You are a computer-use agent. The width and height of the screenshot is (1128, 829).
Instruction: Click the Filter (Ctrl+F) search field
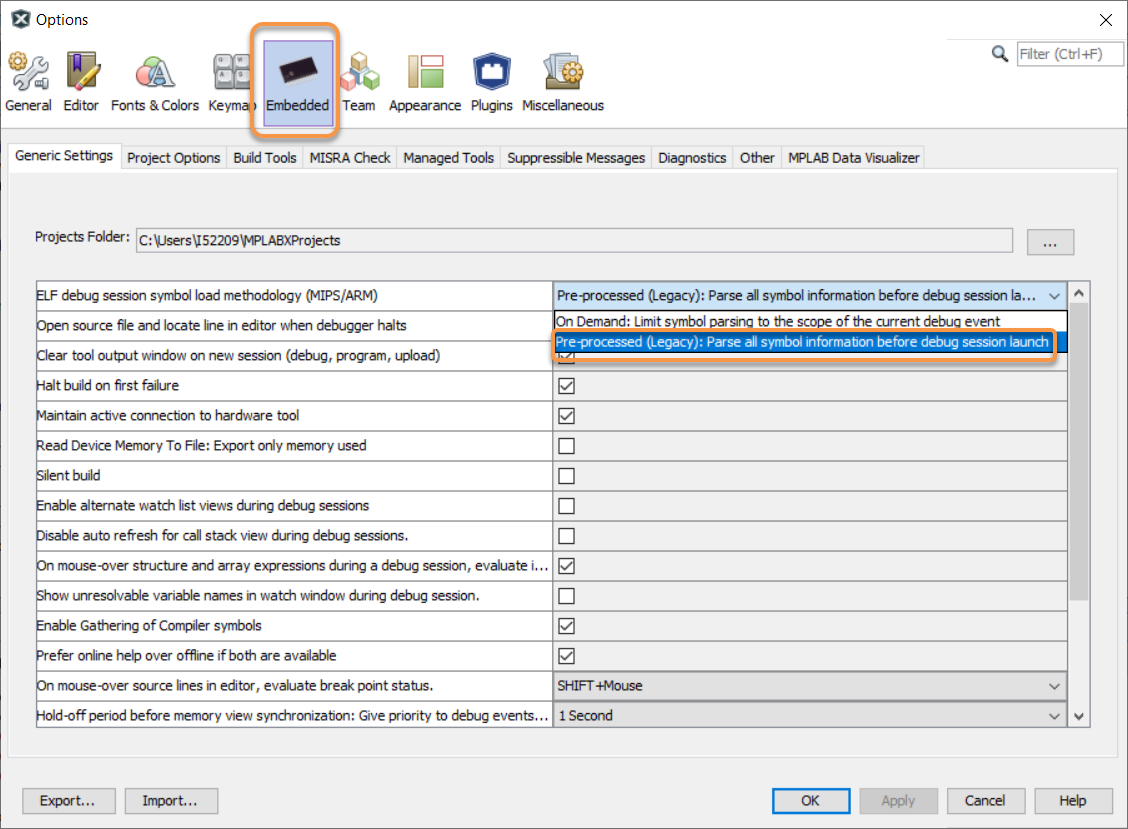click(1069, 54)
